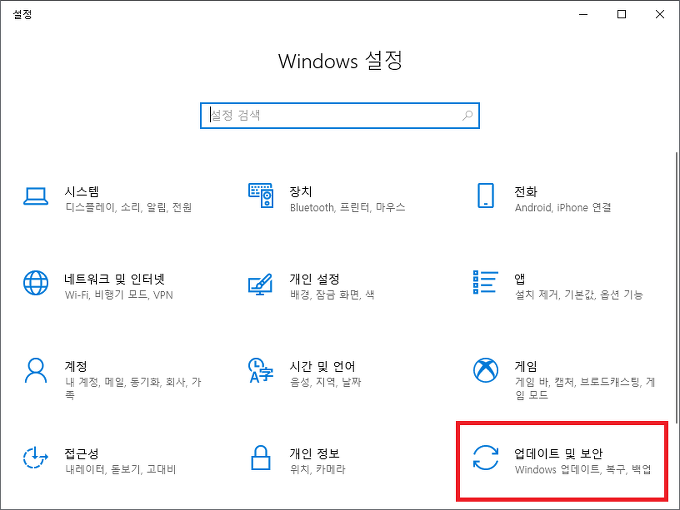This screenshot has height=510, width=680.
Task: Click the text 위치, 카메라
Action: coord(317,469)
